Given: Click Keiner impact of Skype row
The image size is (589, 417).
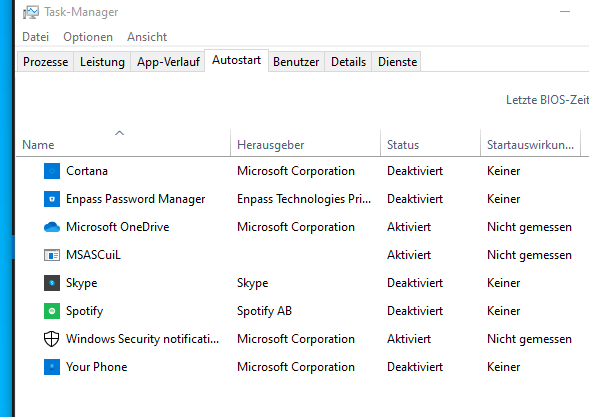Looking at the screenshot, I should pos(504,283).
